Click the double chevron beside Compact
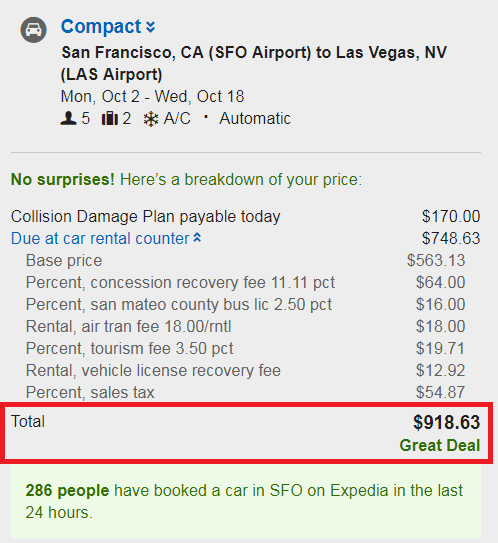The width and height of the screenshot is (498, 543). 150,27
